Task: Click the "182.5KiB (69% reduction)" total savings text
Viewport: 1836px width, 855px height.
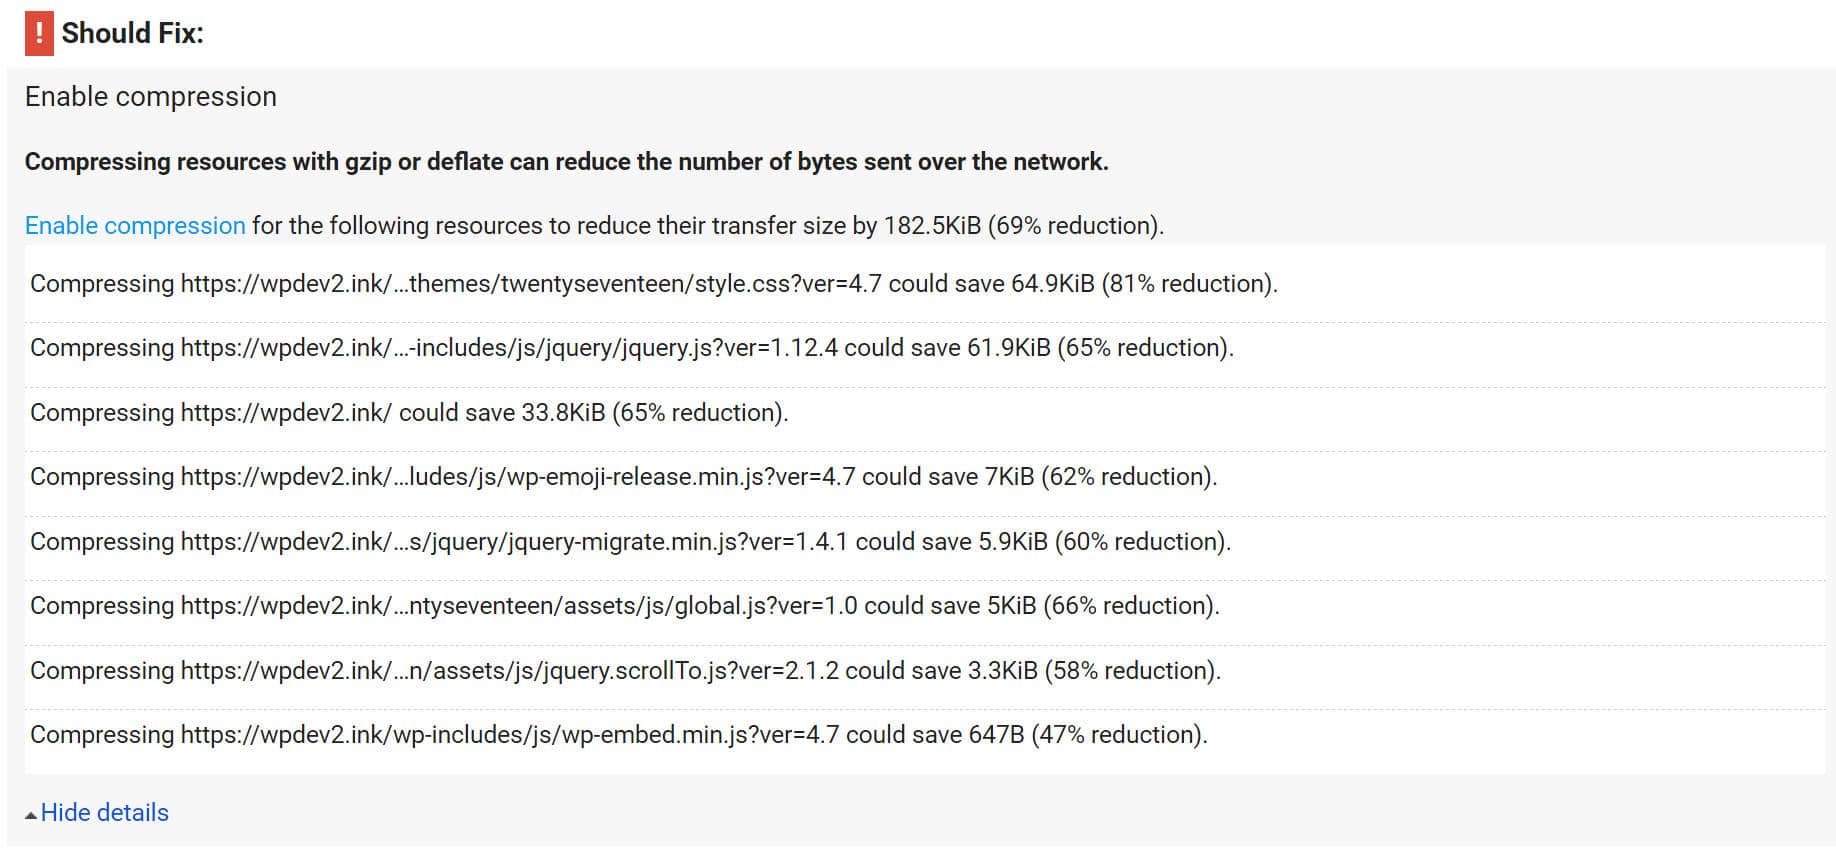Action: tap(1022, 226)
